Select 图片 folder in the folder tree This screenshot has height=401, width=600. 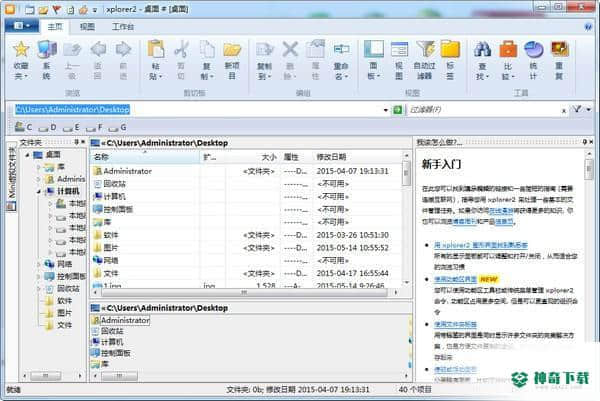click(x=64, y=313)
